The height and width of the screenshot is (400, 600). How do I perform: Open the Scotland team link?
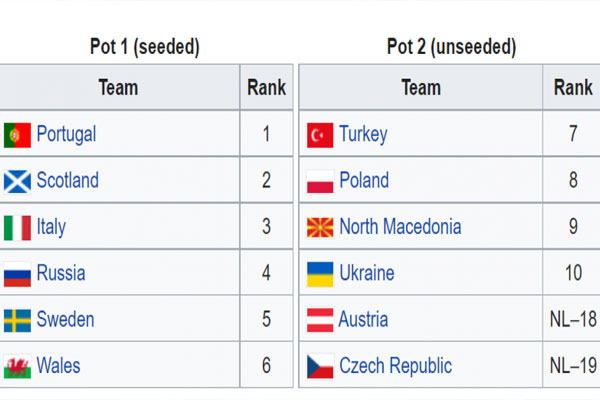[x=67, y=180]
